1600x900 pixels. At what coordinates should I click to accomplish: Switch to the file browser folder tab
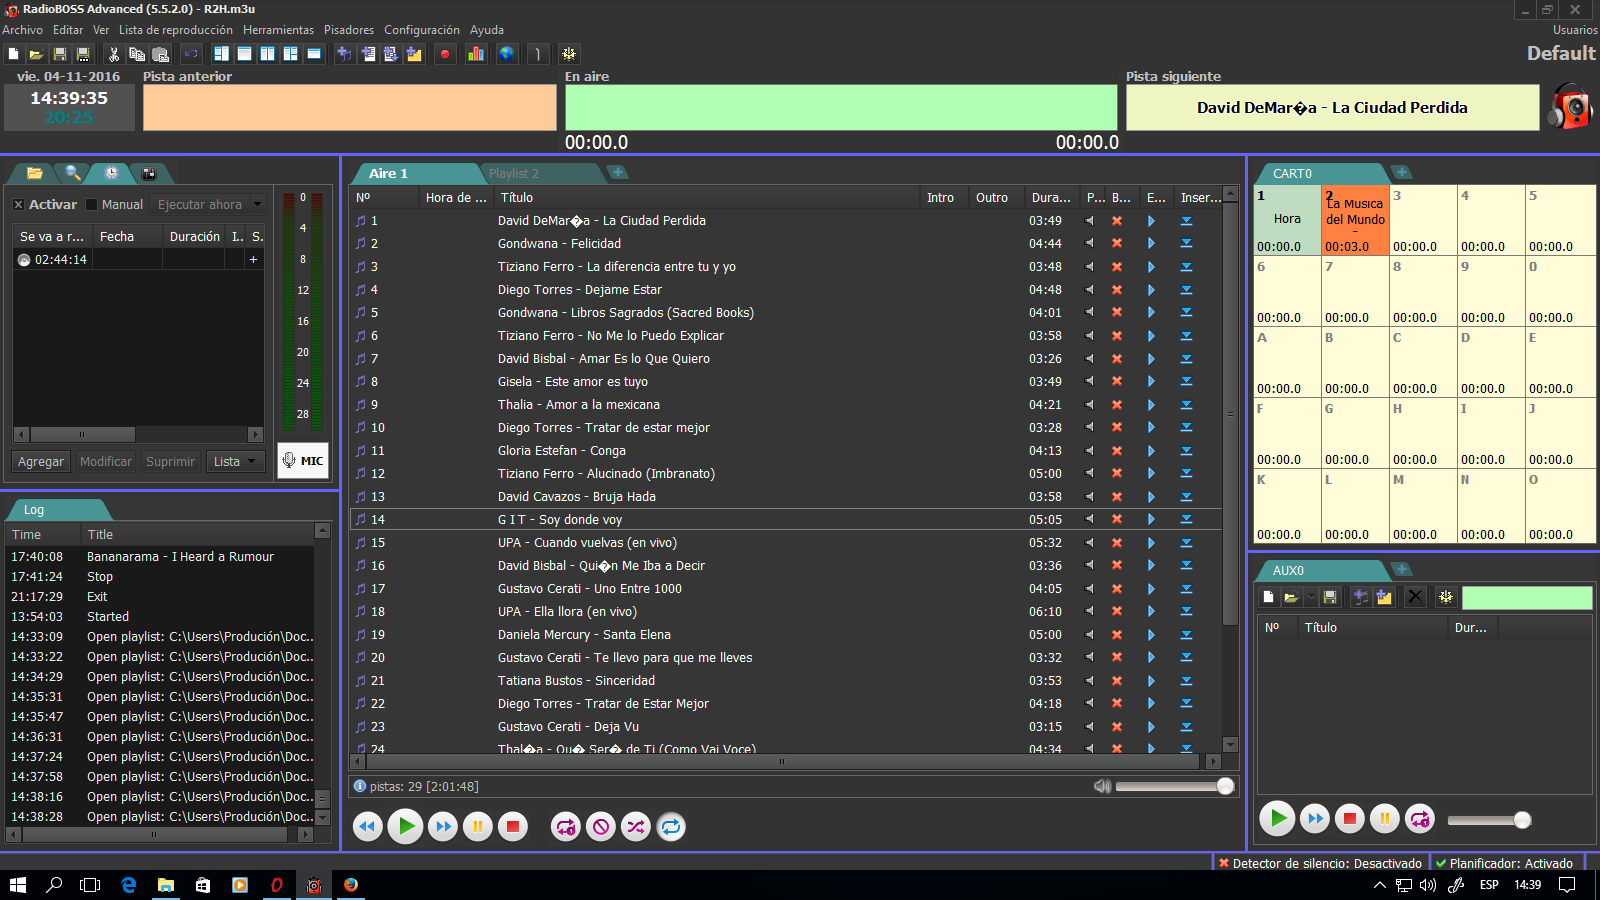click(x=34, y=173)
